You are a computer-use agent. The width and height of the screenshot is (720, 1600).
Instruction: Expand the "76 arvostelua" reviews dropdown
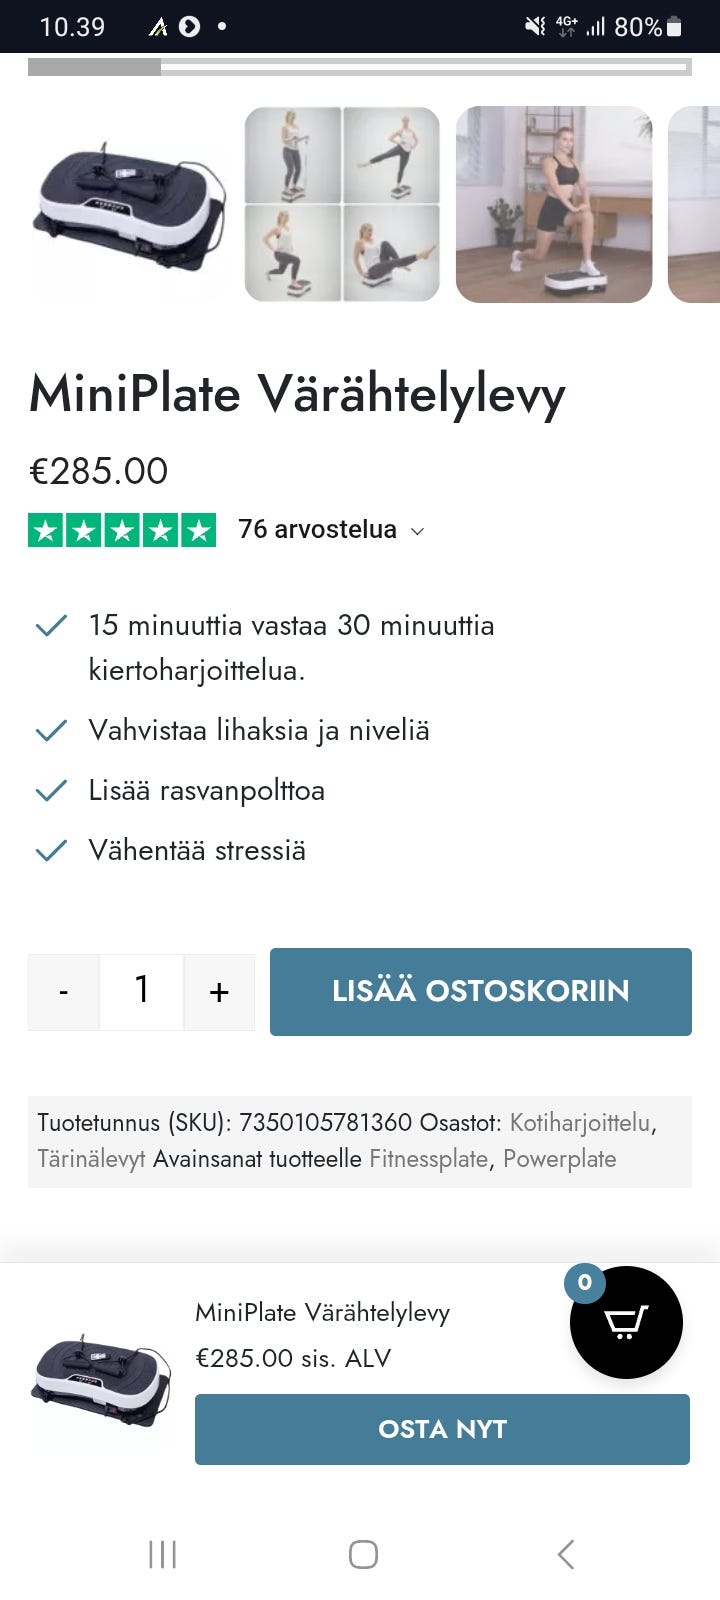pos(417,531)
